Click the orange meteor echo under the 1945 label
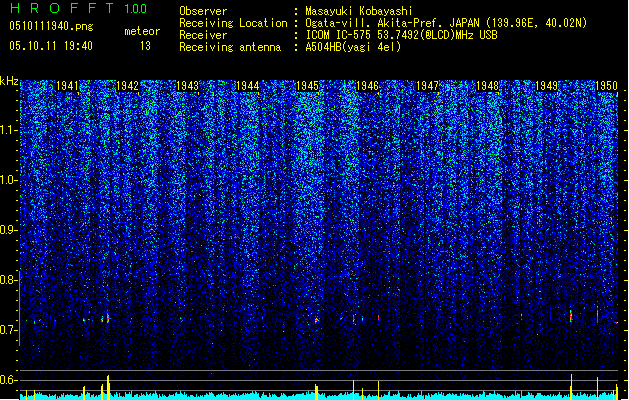The height and width of the screenshot is (400, 629). tap(317, 320)
